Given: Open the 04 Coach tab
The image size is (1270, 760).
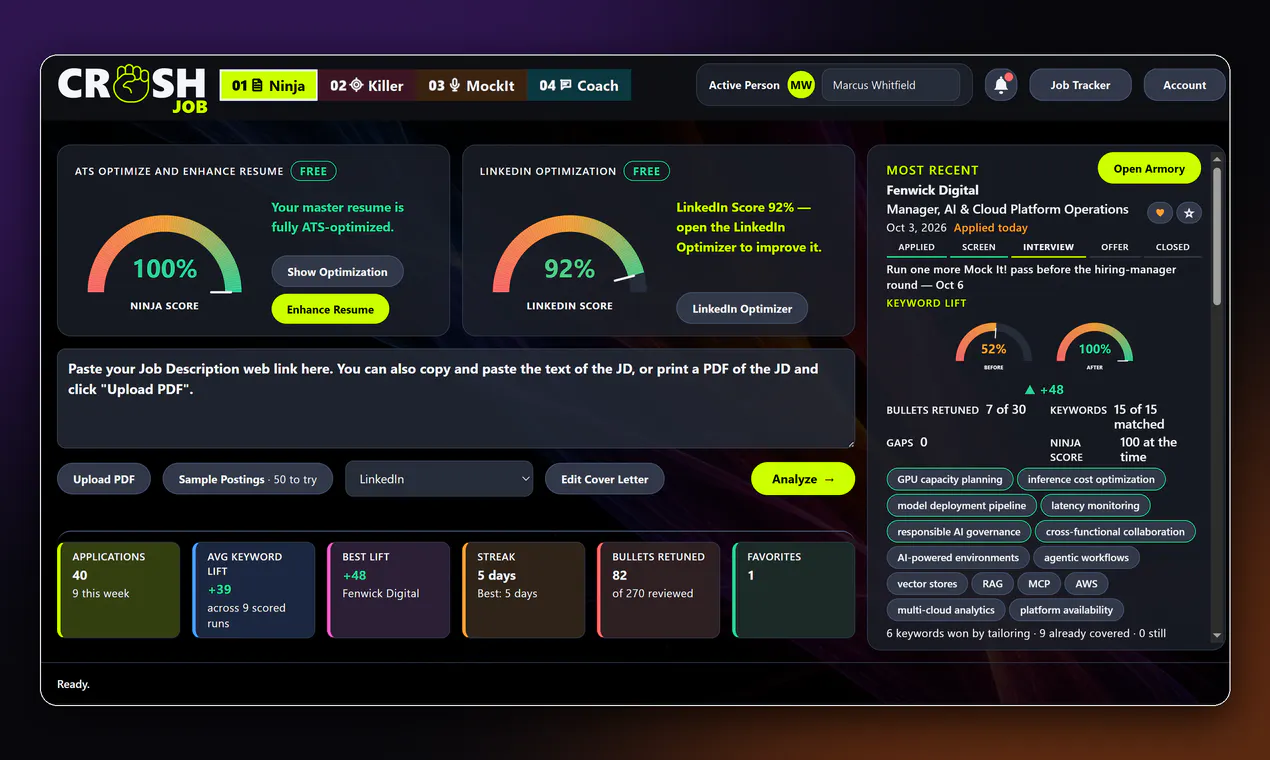Looking at the screenshot, I should [579, 86].
